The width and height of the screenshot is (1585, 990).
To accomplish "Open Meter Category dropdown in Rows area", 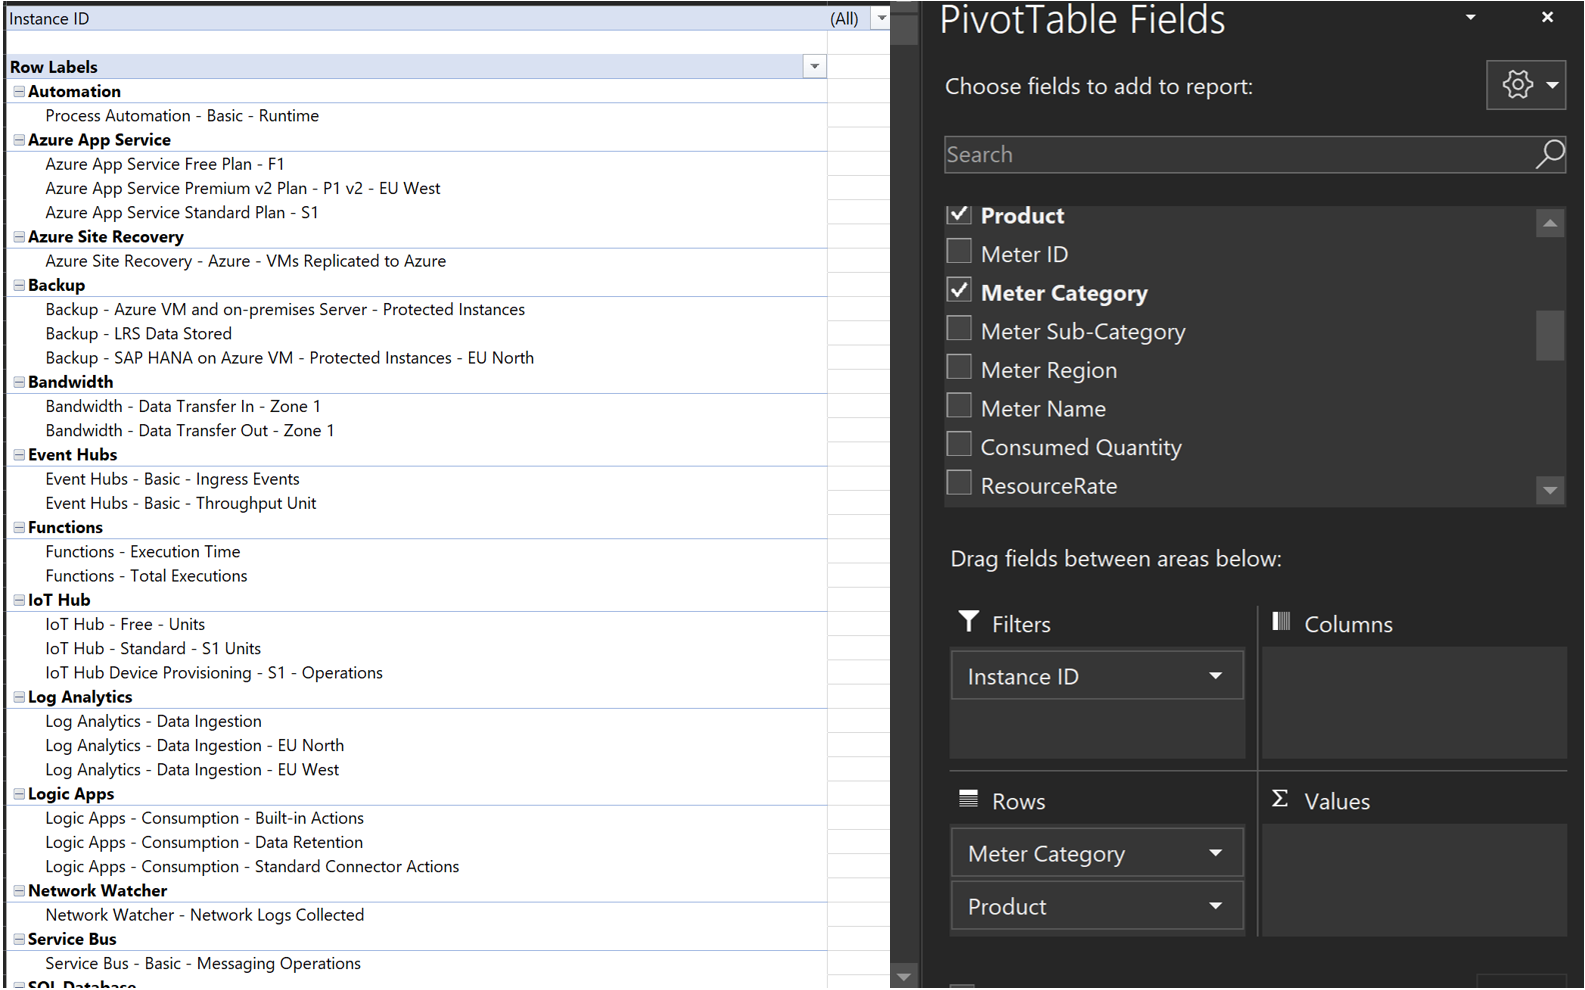I will tap(1215, 853).
